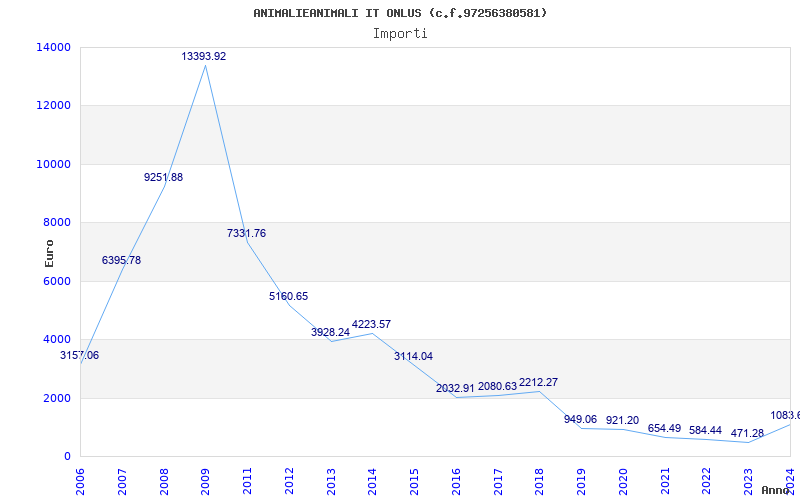Select the 2032.91 data label
Screen dimensions: 800x500
pos(455,388)
